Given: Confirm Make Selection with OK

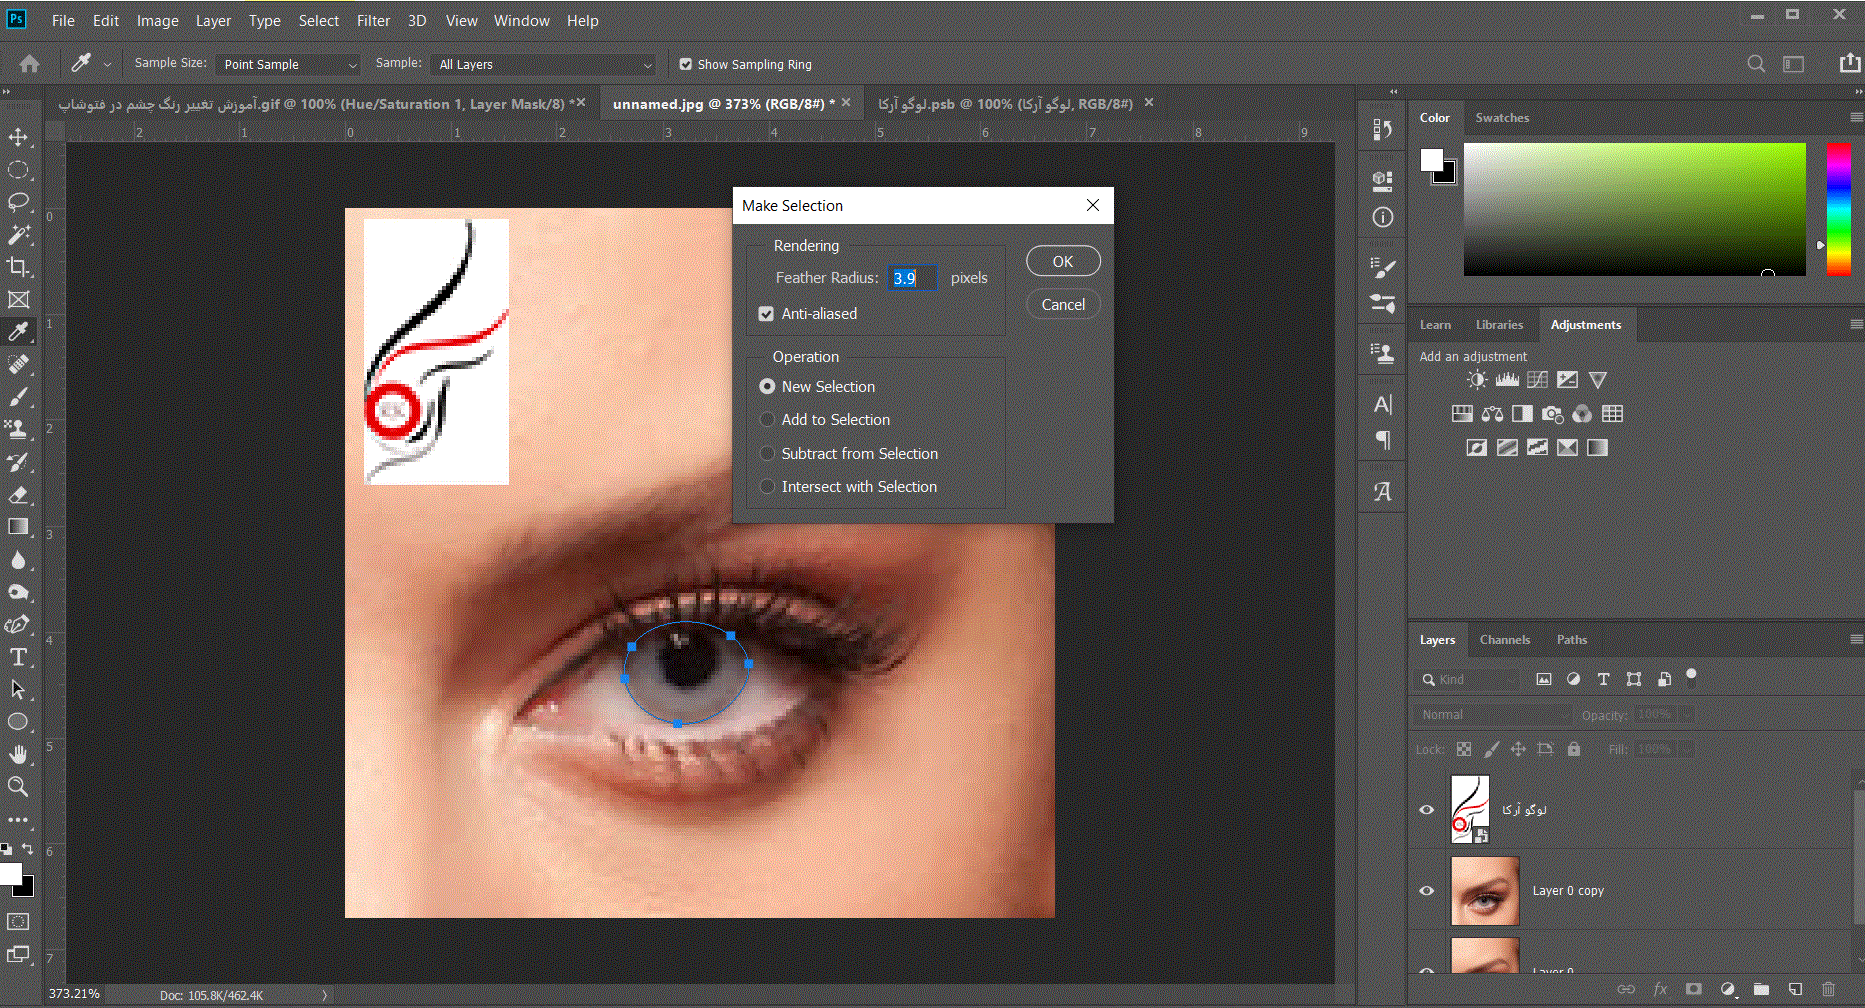Looking at the screenshot, I should [x=1062, y=262].
